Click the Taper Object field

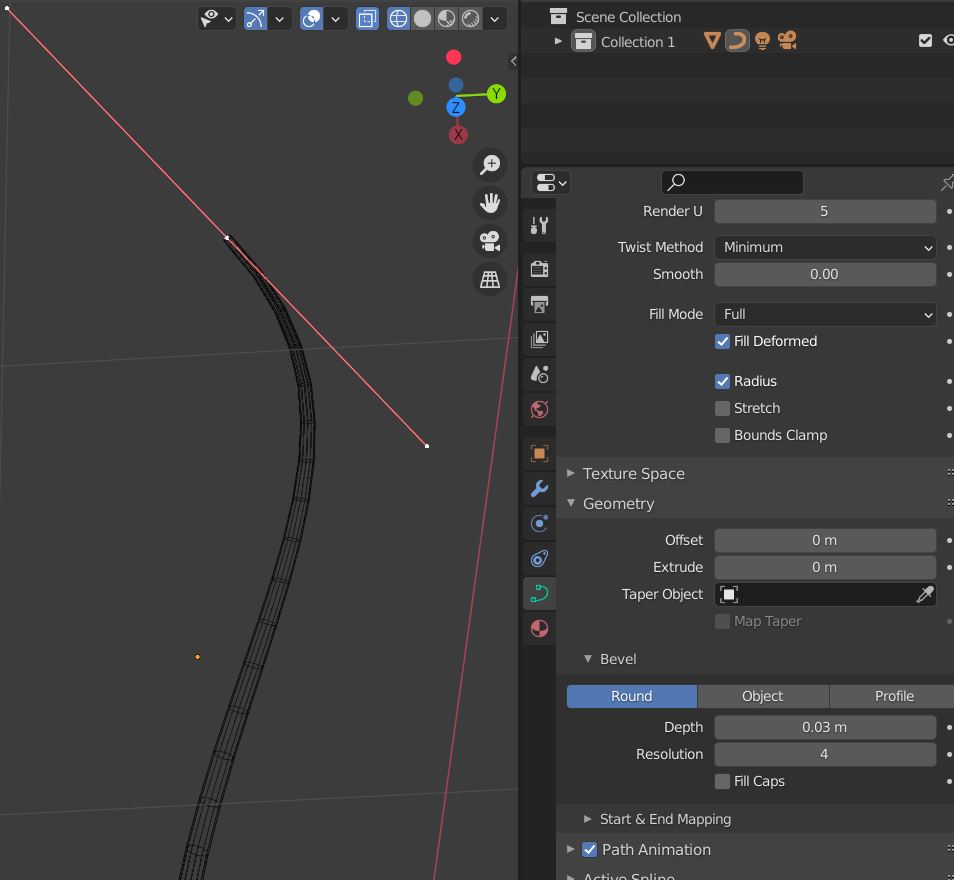[825, 594]
